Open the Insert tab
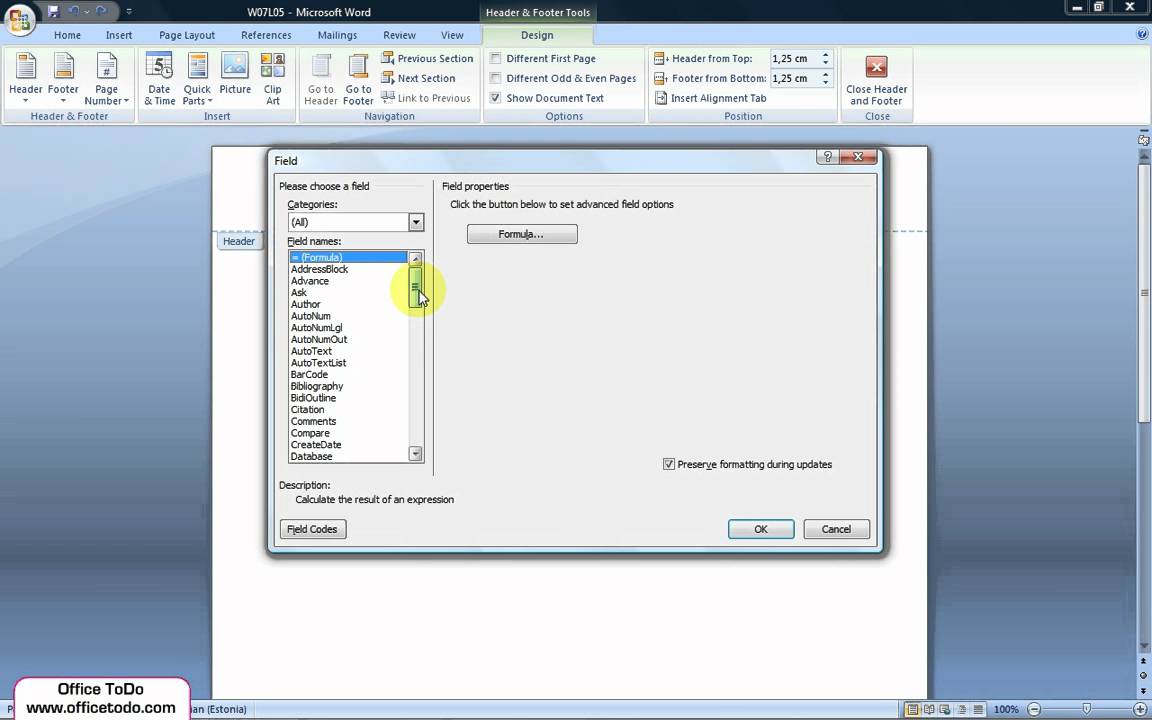This screenshot has width=1152, height=720. click(119, 35)
